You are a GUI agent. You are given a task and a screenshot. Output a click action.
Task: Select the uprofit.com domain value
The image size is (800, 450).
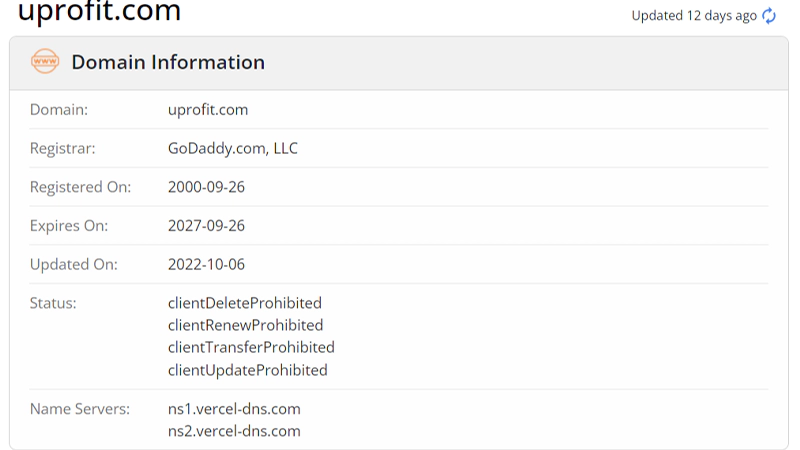click(208, 109)
